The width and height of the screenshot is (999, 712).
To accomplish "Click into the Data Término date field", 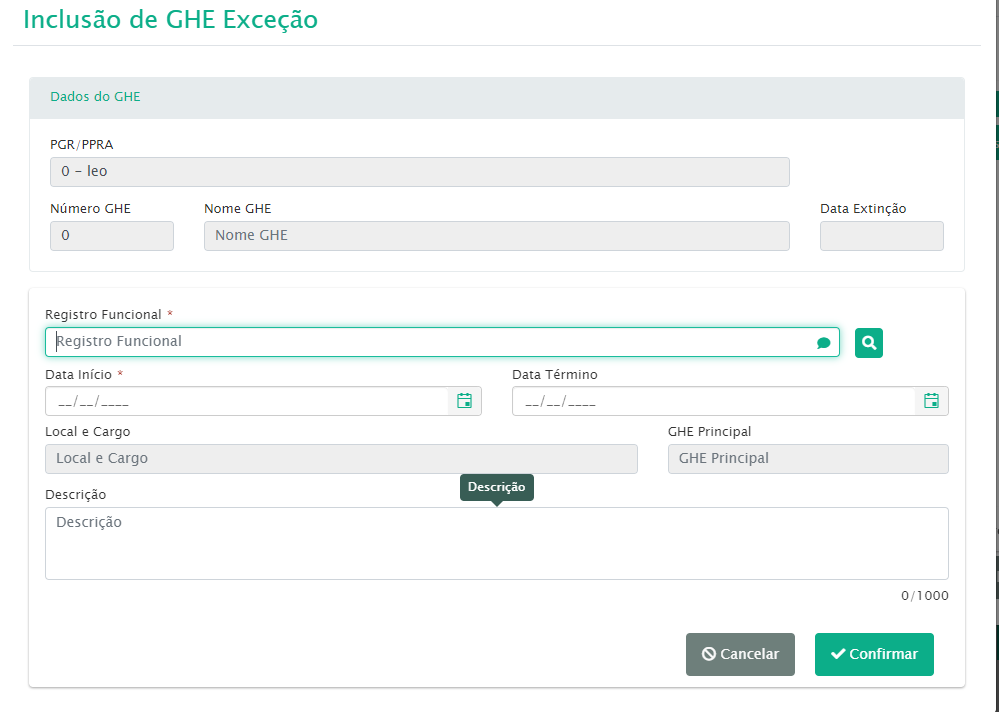I will (712, 402).
